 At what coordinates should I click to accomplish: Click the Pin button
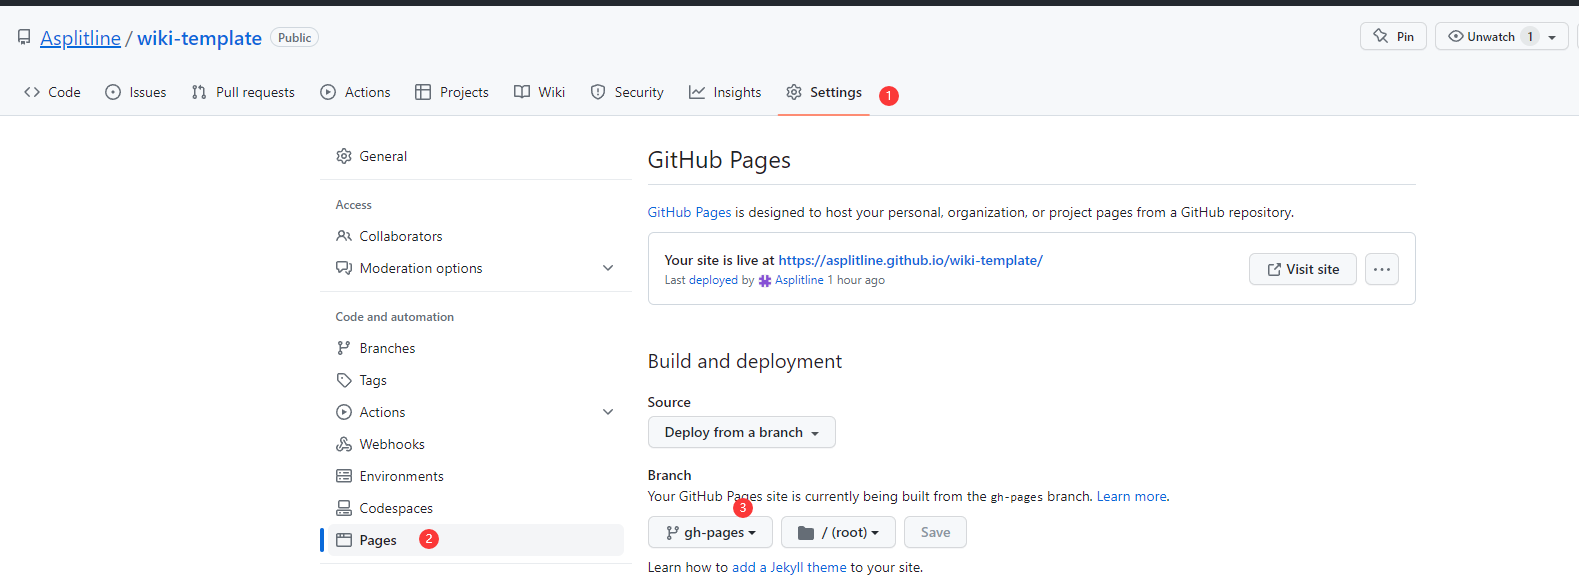tap(1394, 36)
